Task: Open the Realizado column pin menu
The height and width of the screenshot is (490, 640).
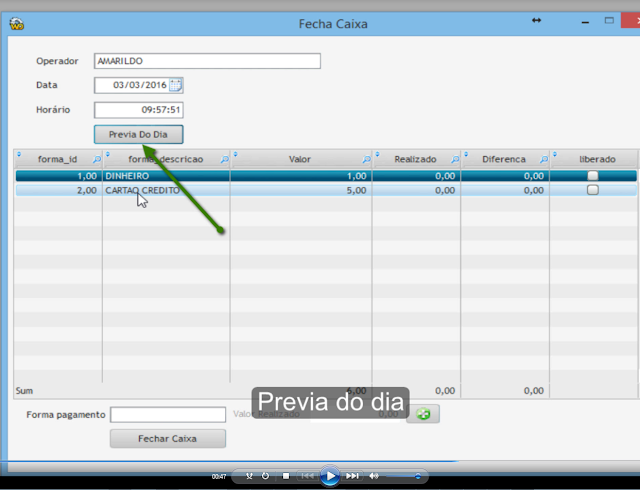Action: point(378,154)
